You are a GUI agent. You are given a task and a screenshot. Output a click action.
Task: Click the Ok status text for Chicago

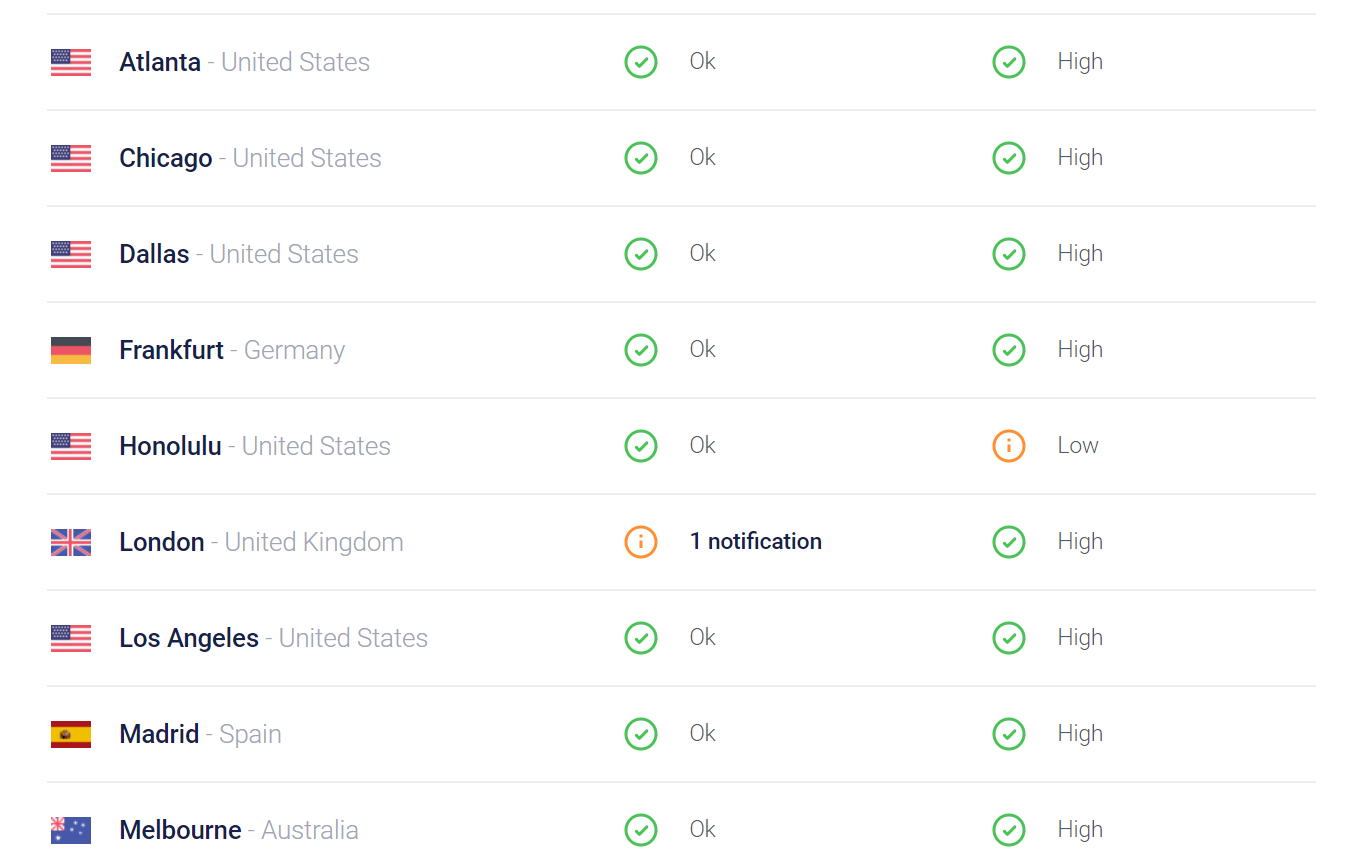tap(703, 157)
